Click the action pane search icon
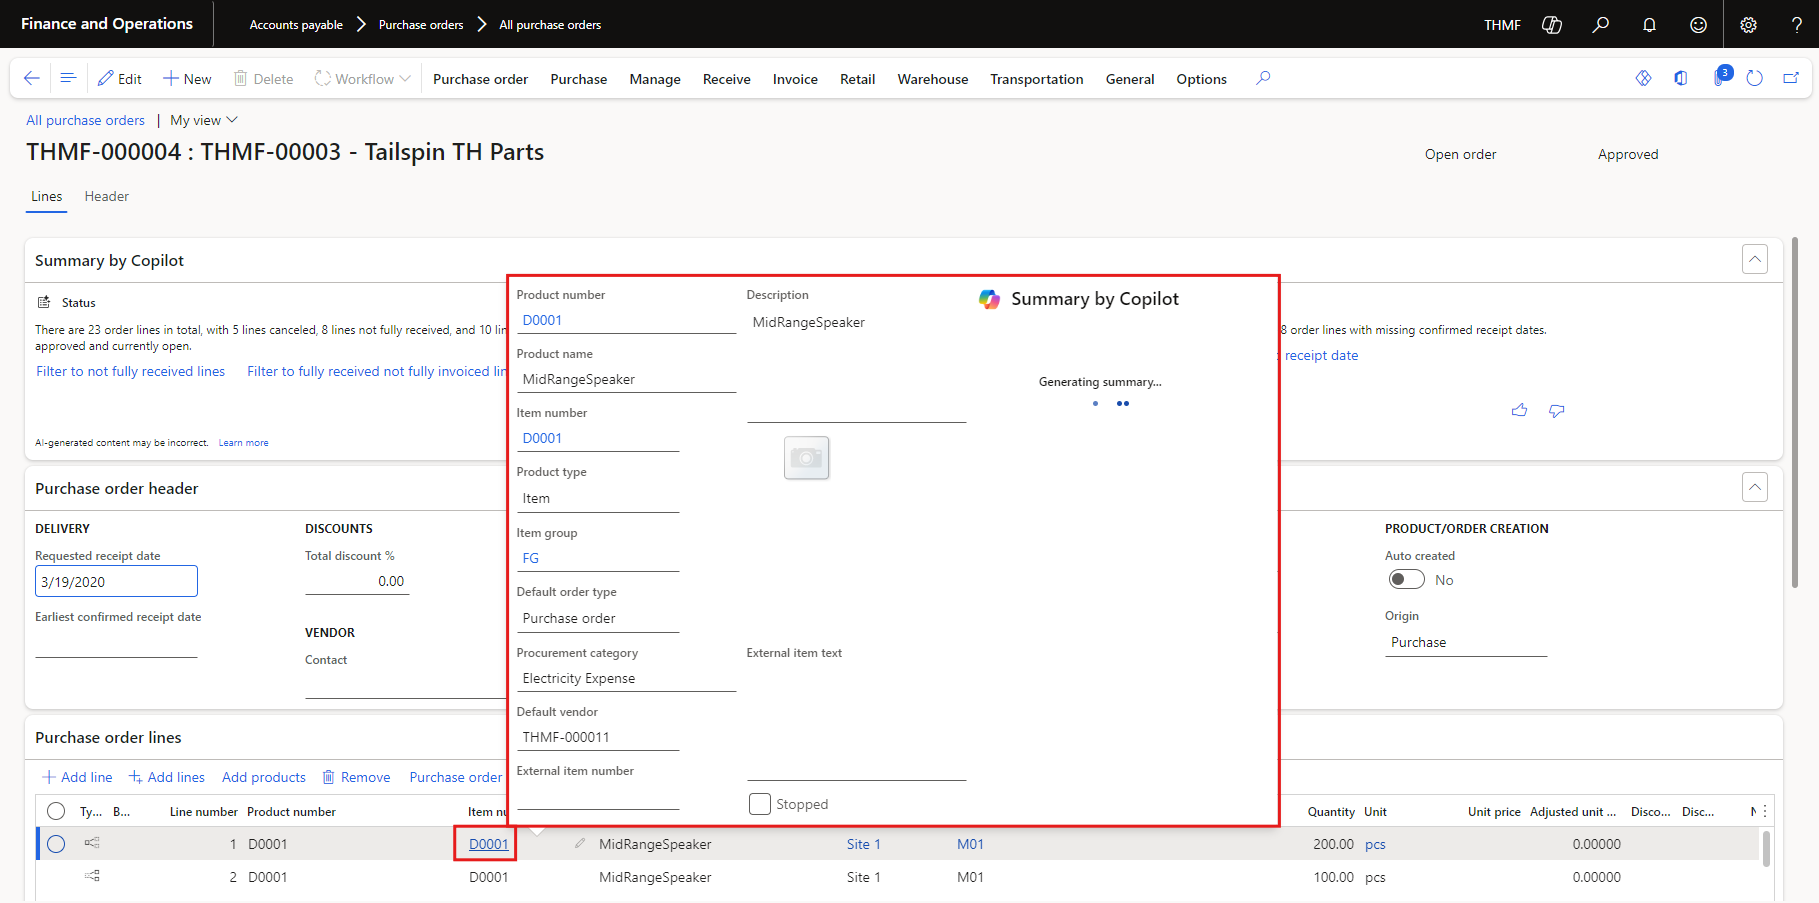The height and width of the screenshot is (903, 1819). (x=1263, y=78)
